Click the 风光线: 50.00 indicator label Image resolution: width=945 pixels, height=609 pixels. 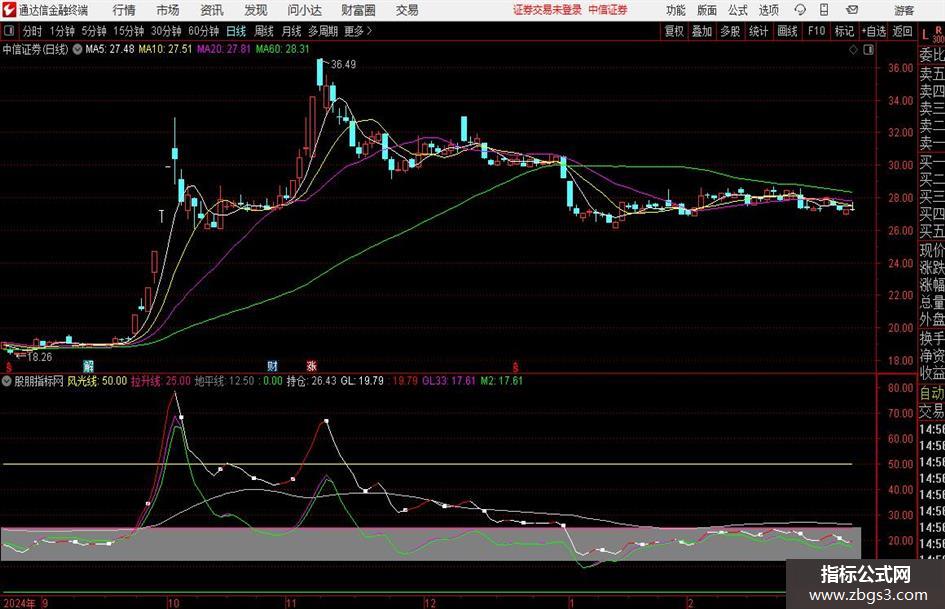point(96,381)
